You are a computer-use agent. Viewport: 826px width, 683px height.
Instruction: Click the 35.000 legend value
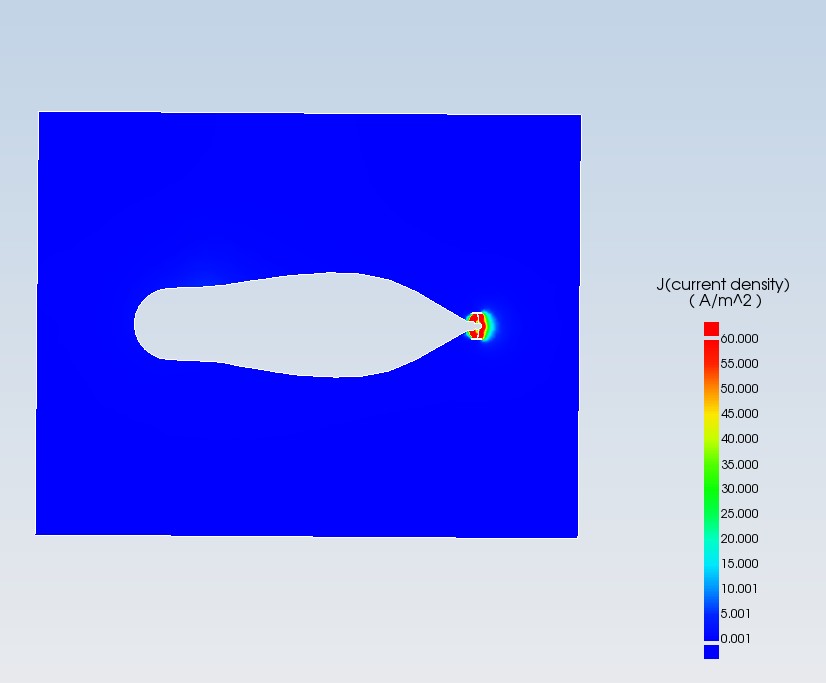pos(739,464)
